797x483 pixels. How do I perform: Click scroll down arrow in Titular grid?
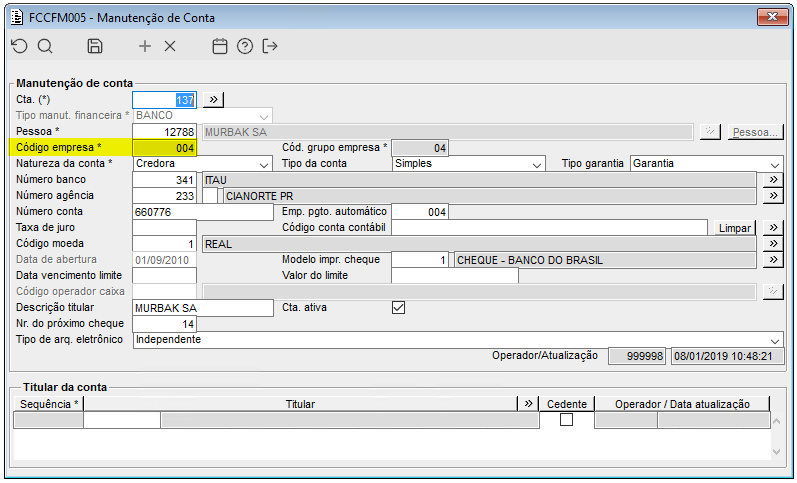776,451
